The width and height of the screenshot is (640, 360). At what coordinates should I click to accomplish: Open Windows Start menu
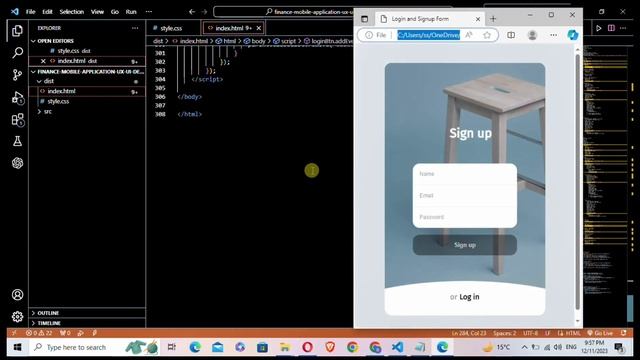(17, 347)
